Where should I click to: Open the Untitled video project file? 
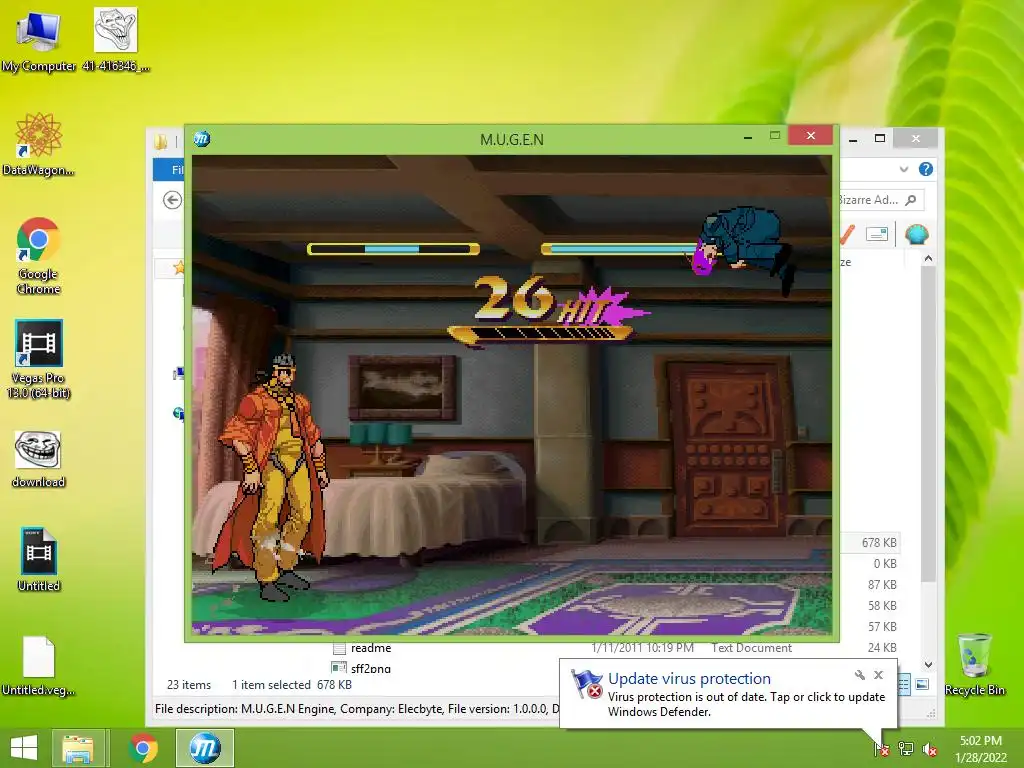pyautogui.click(x=38, y=559)
